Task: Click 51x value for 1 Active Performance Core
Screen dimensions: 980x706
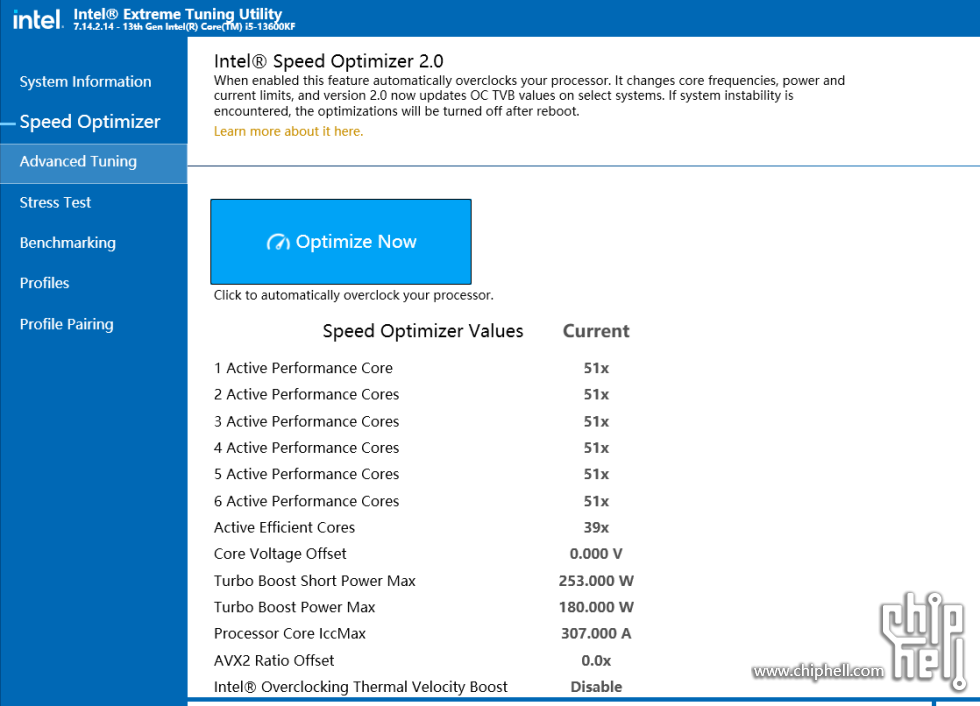Action: tap(596, 368)
